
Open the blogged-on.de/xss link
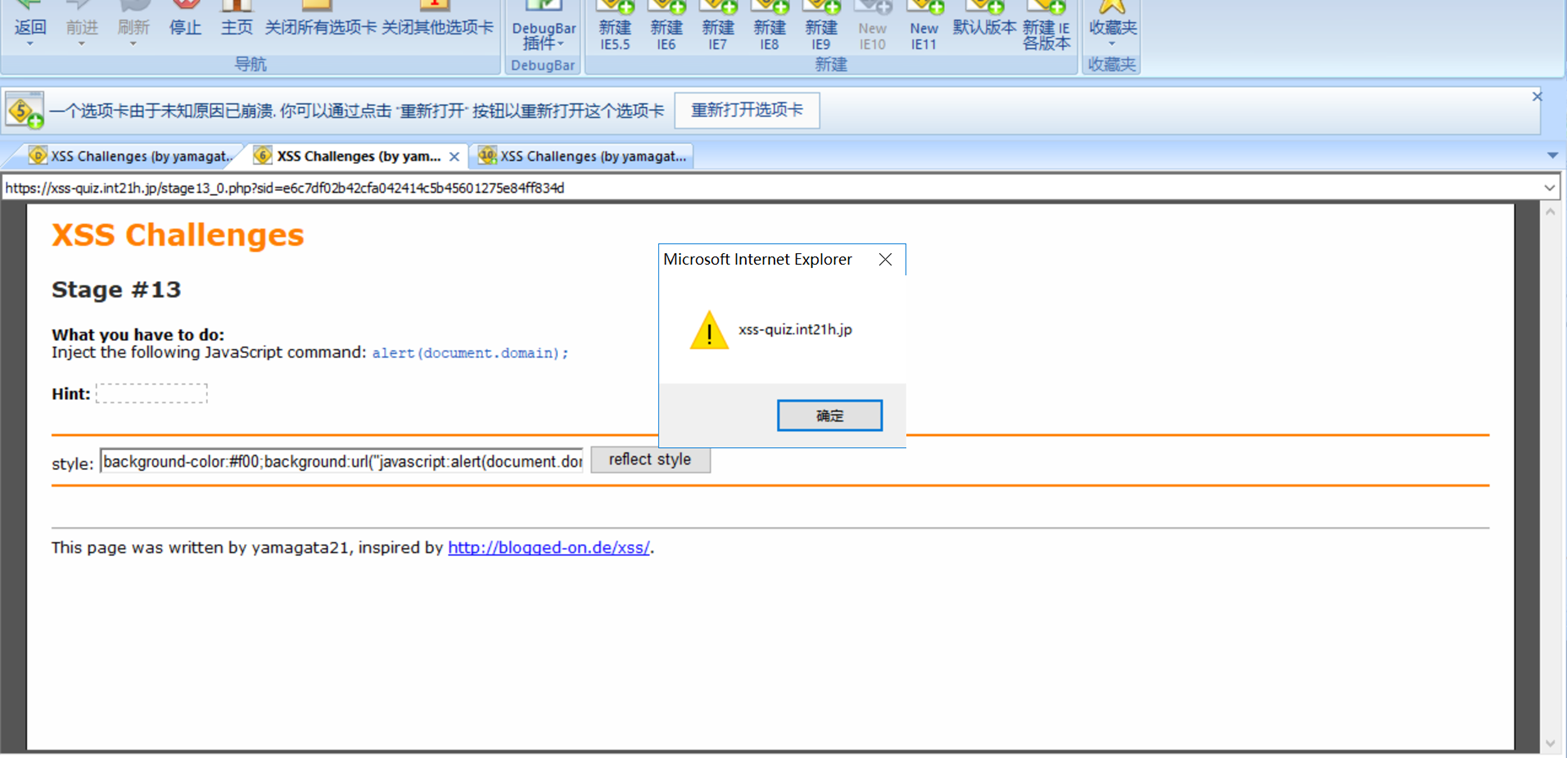pos(549,547)
